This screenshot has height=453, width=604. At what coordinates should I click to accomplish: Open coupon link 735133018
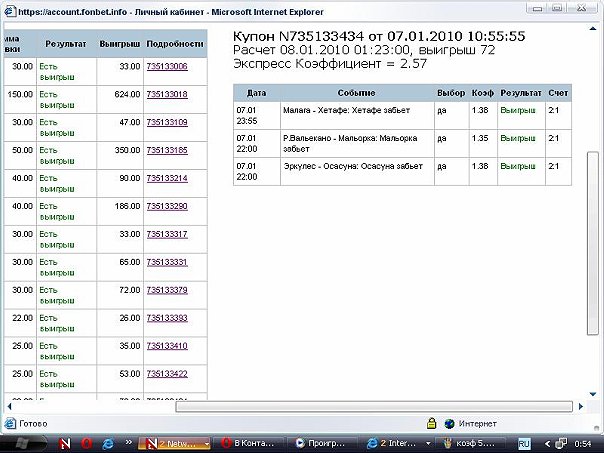click(167, 95)
